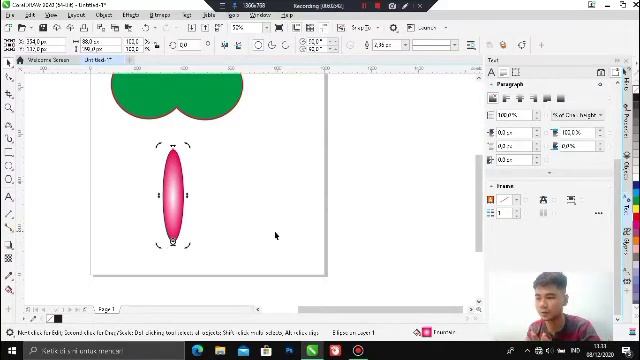Click customization gear in status bar
The height and width of the screenshot is (360, 640).
point(9,333)
